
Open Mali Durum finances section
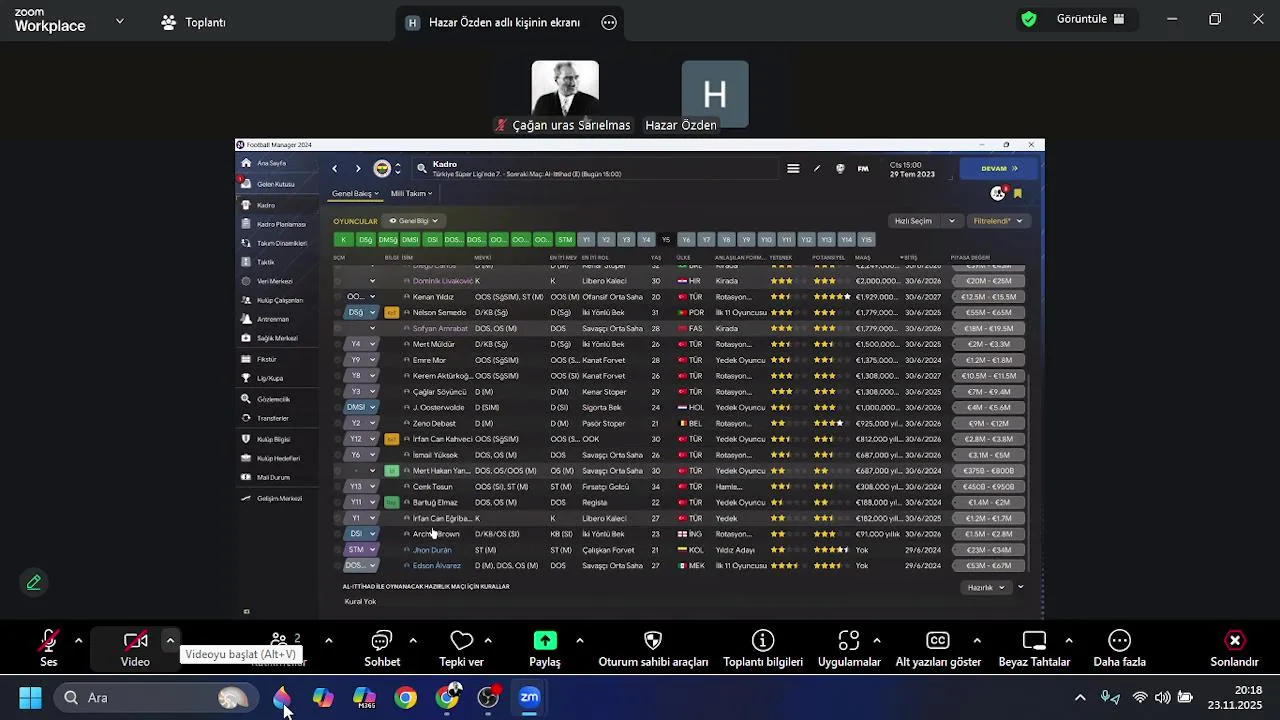click(273, 477)
